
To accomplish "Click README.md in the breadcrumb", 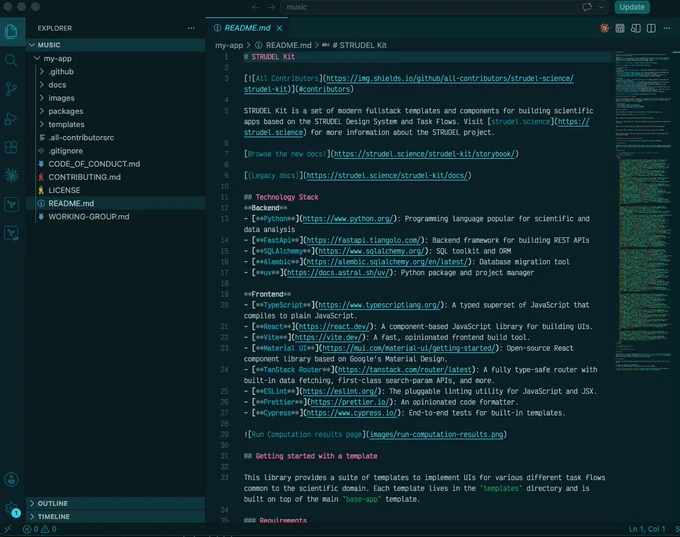I will click(288, 45).
